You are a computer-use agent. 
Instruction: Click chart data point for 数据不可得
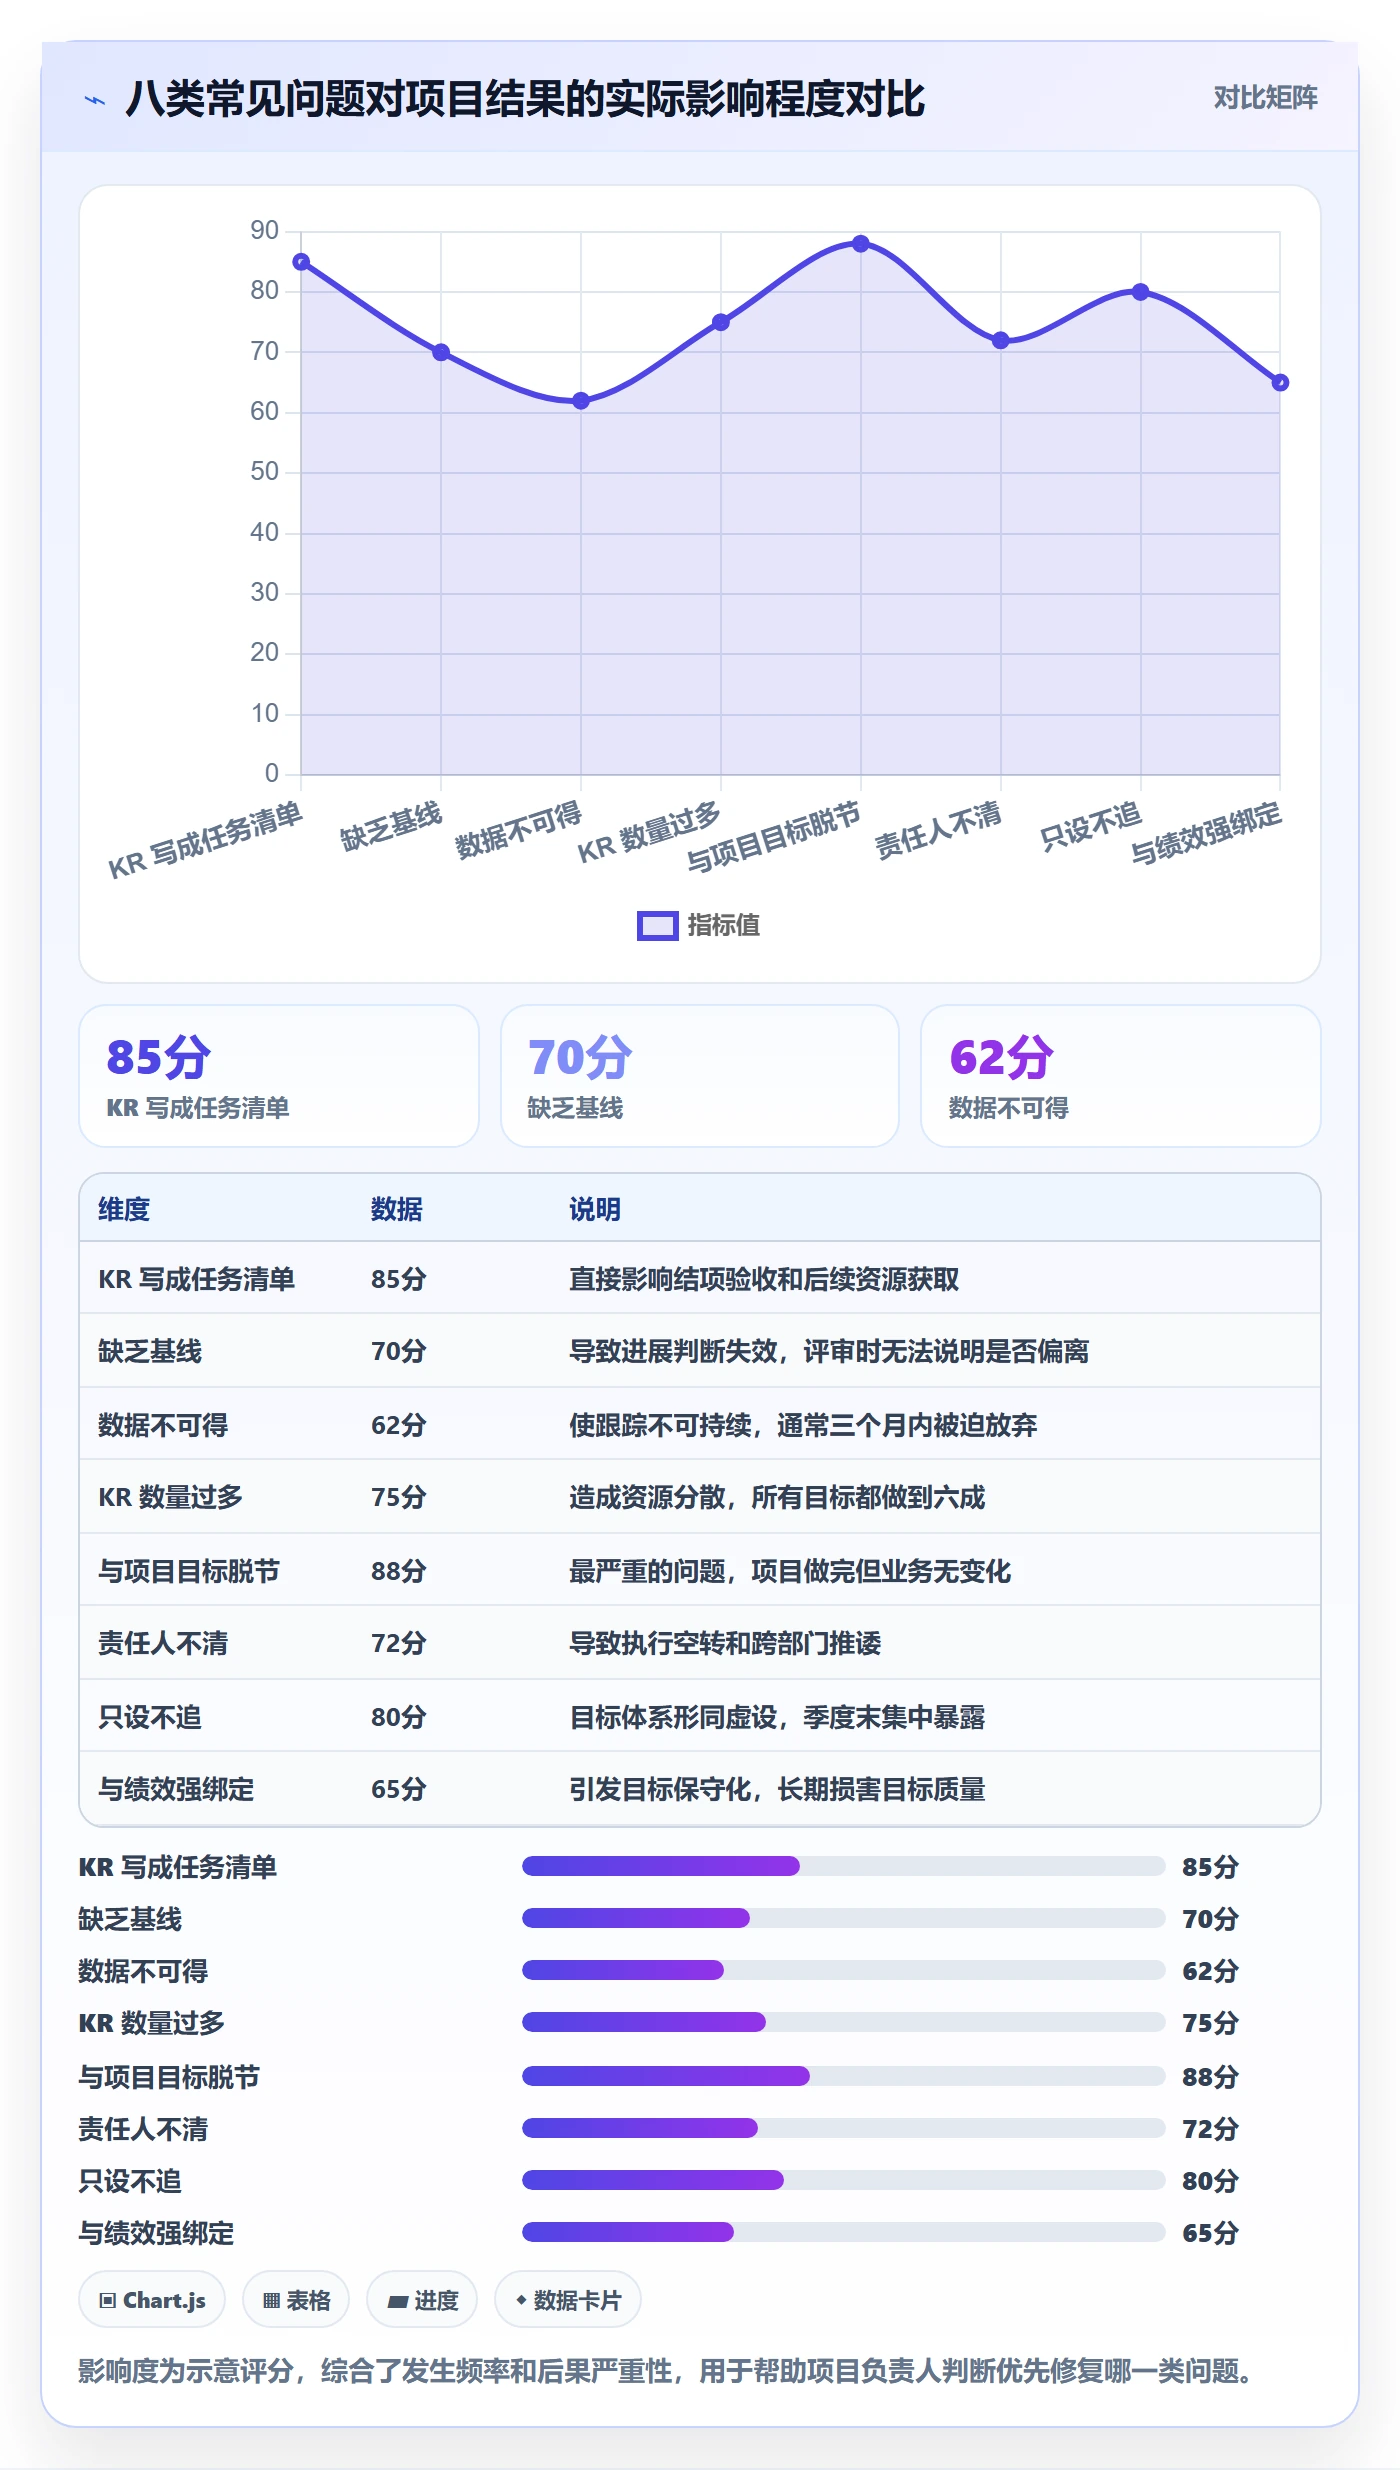coord(581,401)
